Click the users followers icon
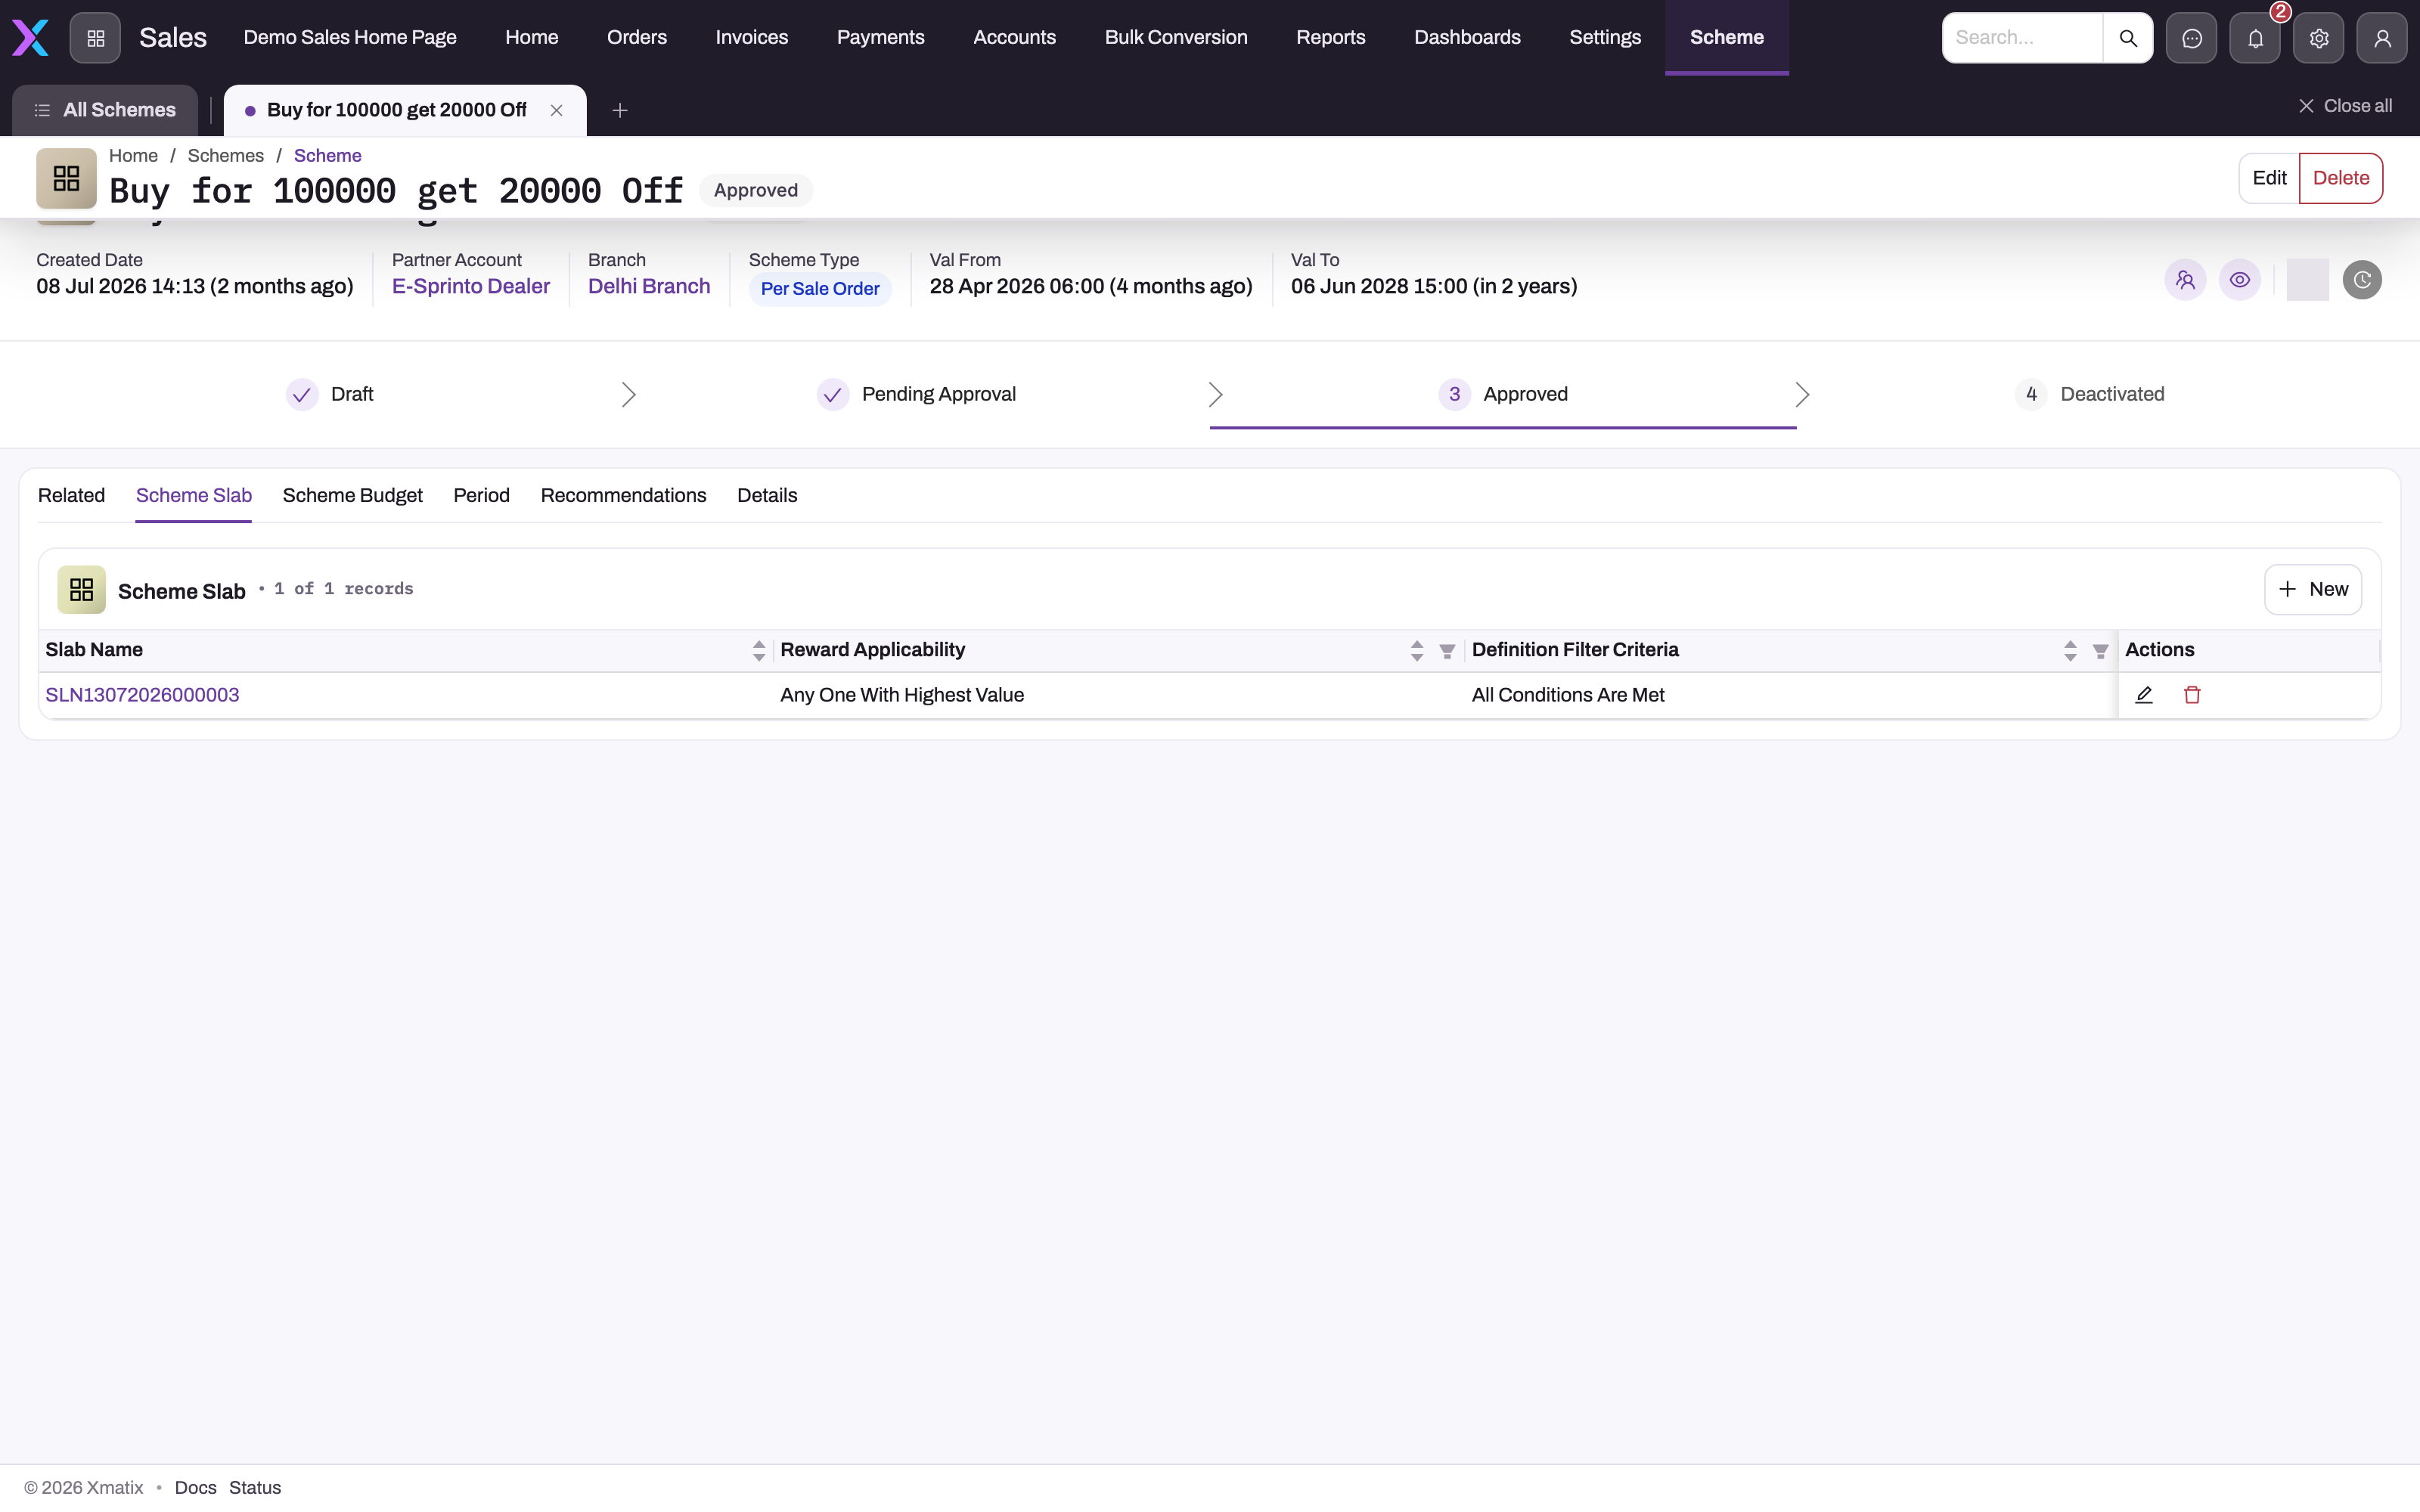The width and height of the screenshot is (2420, 1512). tap(2185, 280)
